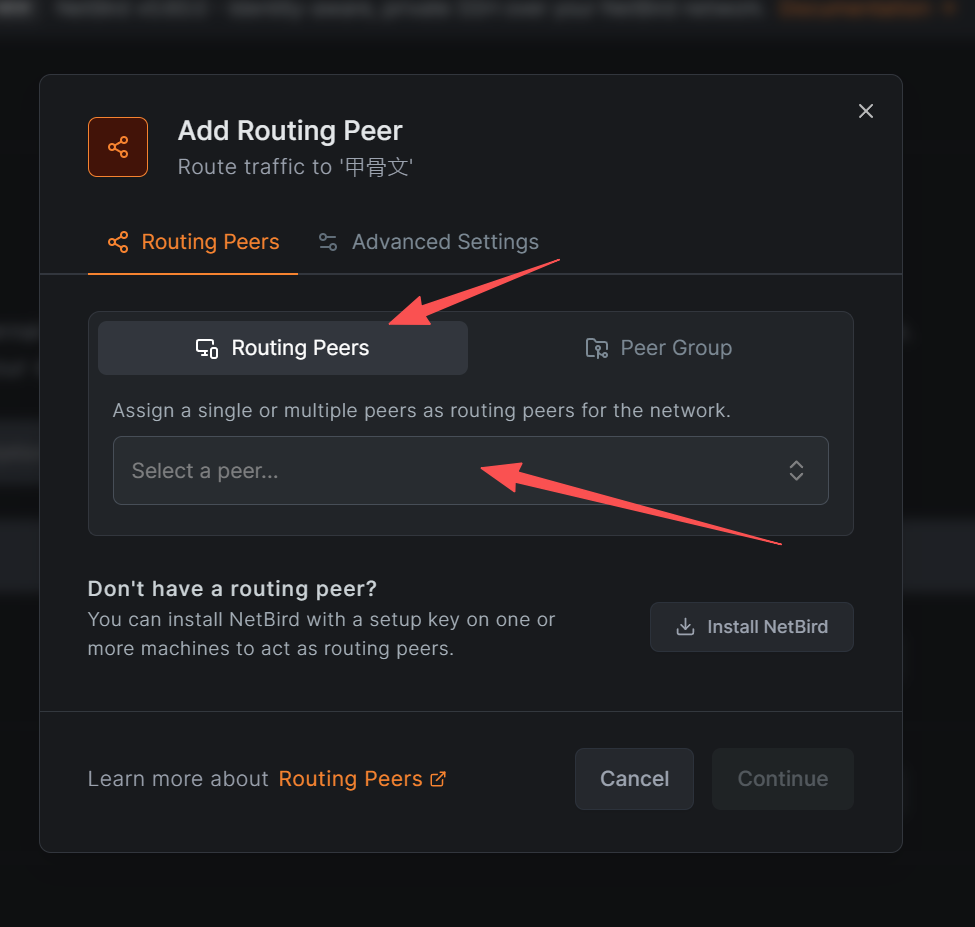The height and width of the screenshot is (927, 975).
Task: Click the sliders icon beside Advanced Settings
Action: (x=328, y=242)
